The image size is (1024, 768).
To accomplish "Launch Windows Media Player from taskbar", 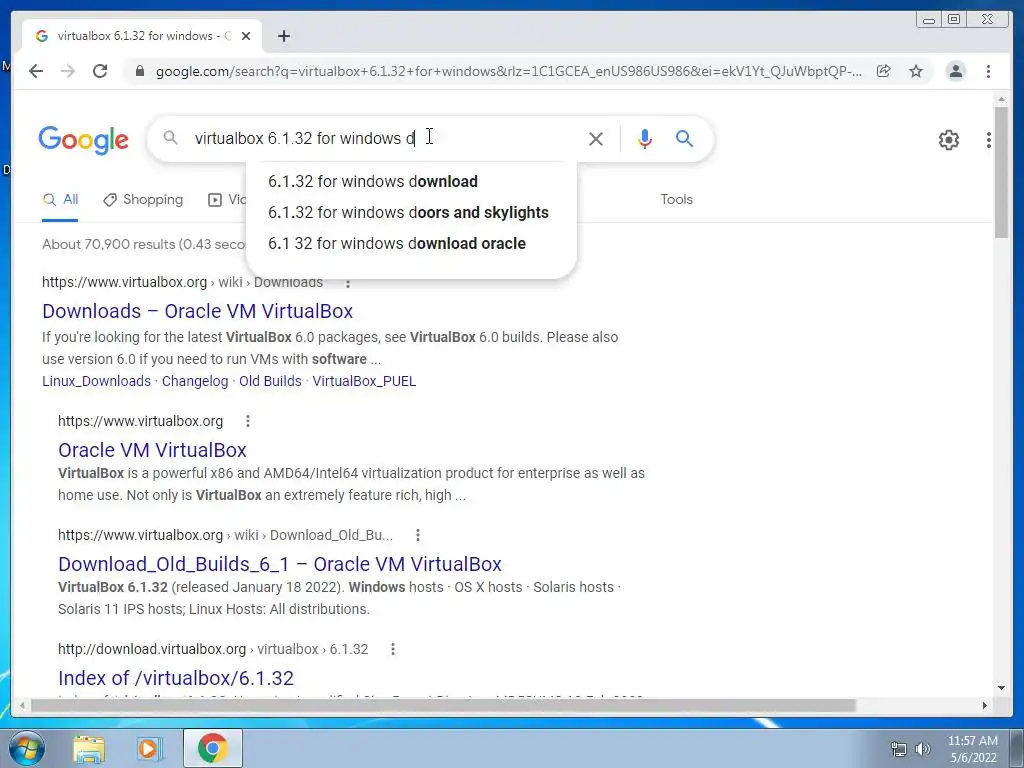I will click(x=149, y=749).
